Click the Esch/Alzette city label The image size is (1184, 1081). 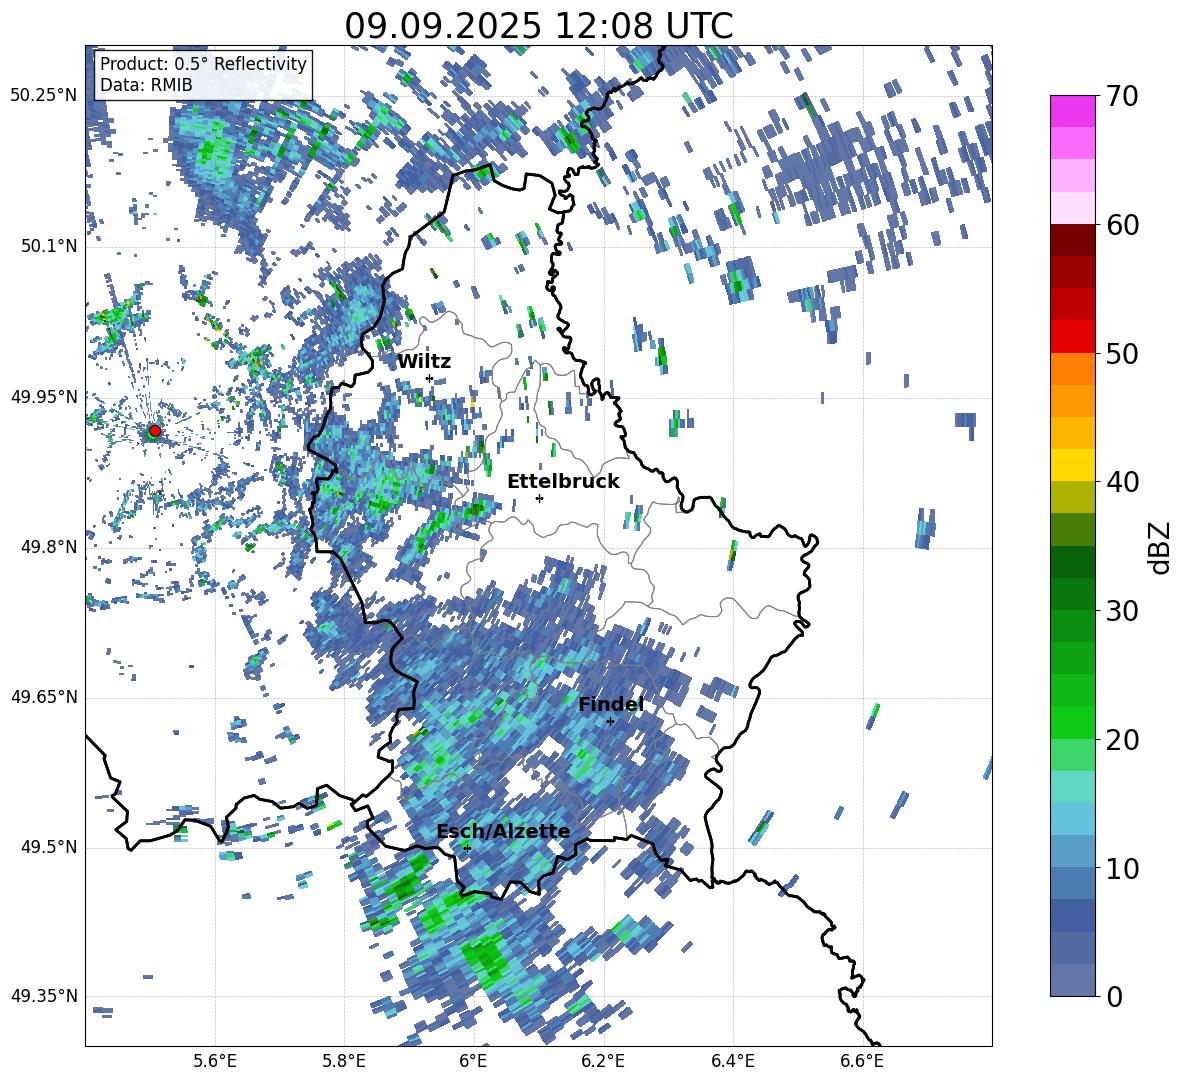pyautogui.click(x=503, y=831)
